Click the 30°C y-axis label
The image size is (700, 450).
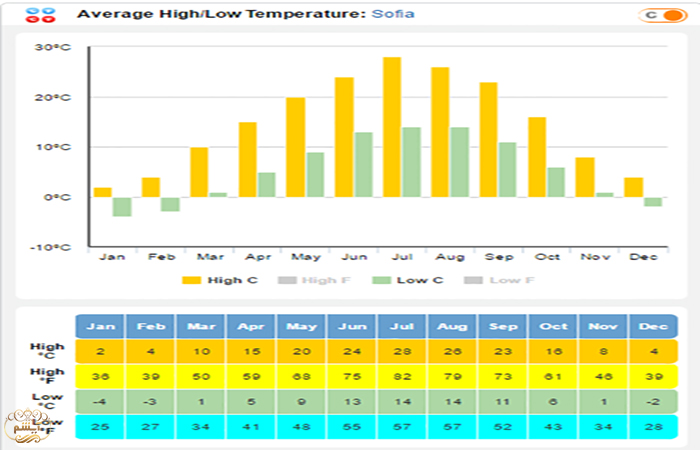[52, 48]
